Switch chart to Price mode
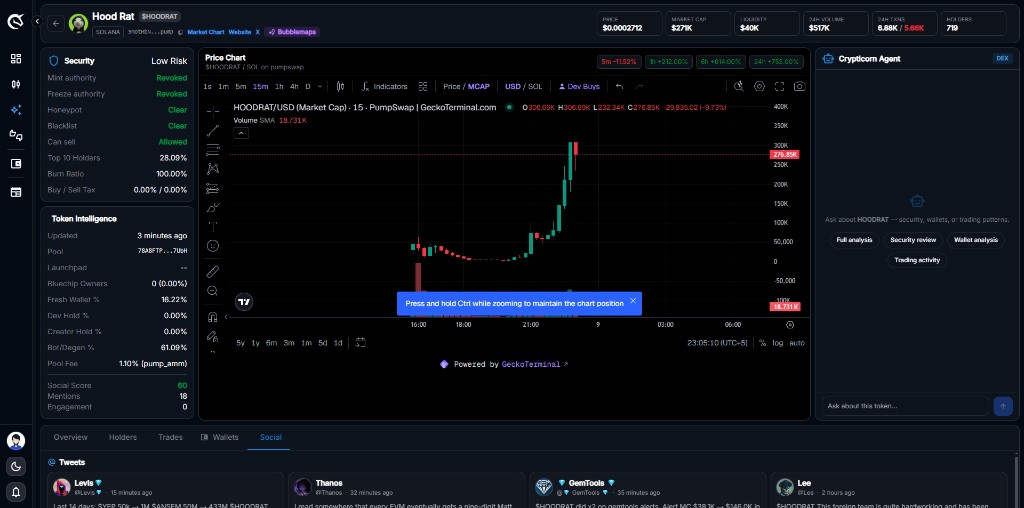The width and height of the screenshot is (1024, 508). coord(451,86)
